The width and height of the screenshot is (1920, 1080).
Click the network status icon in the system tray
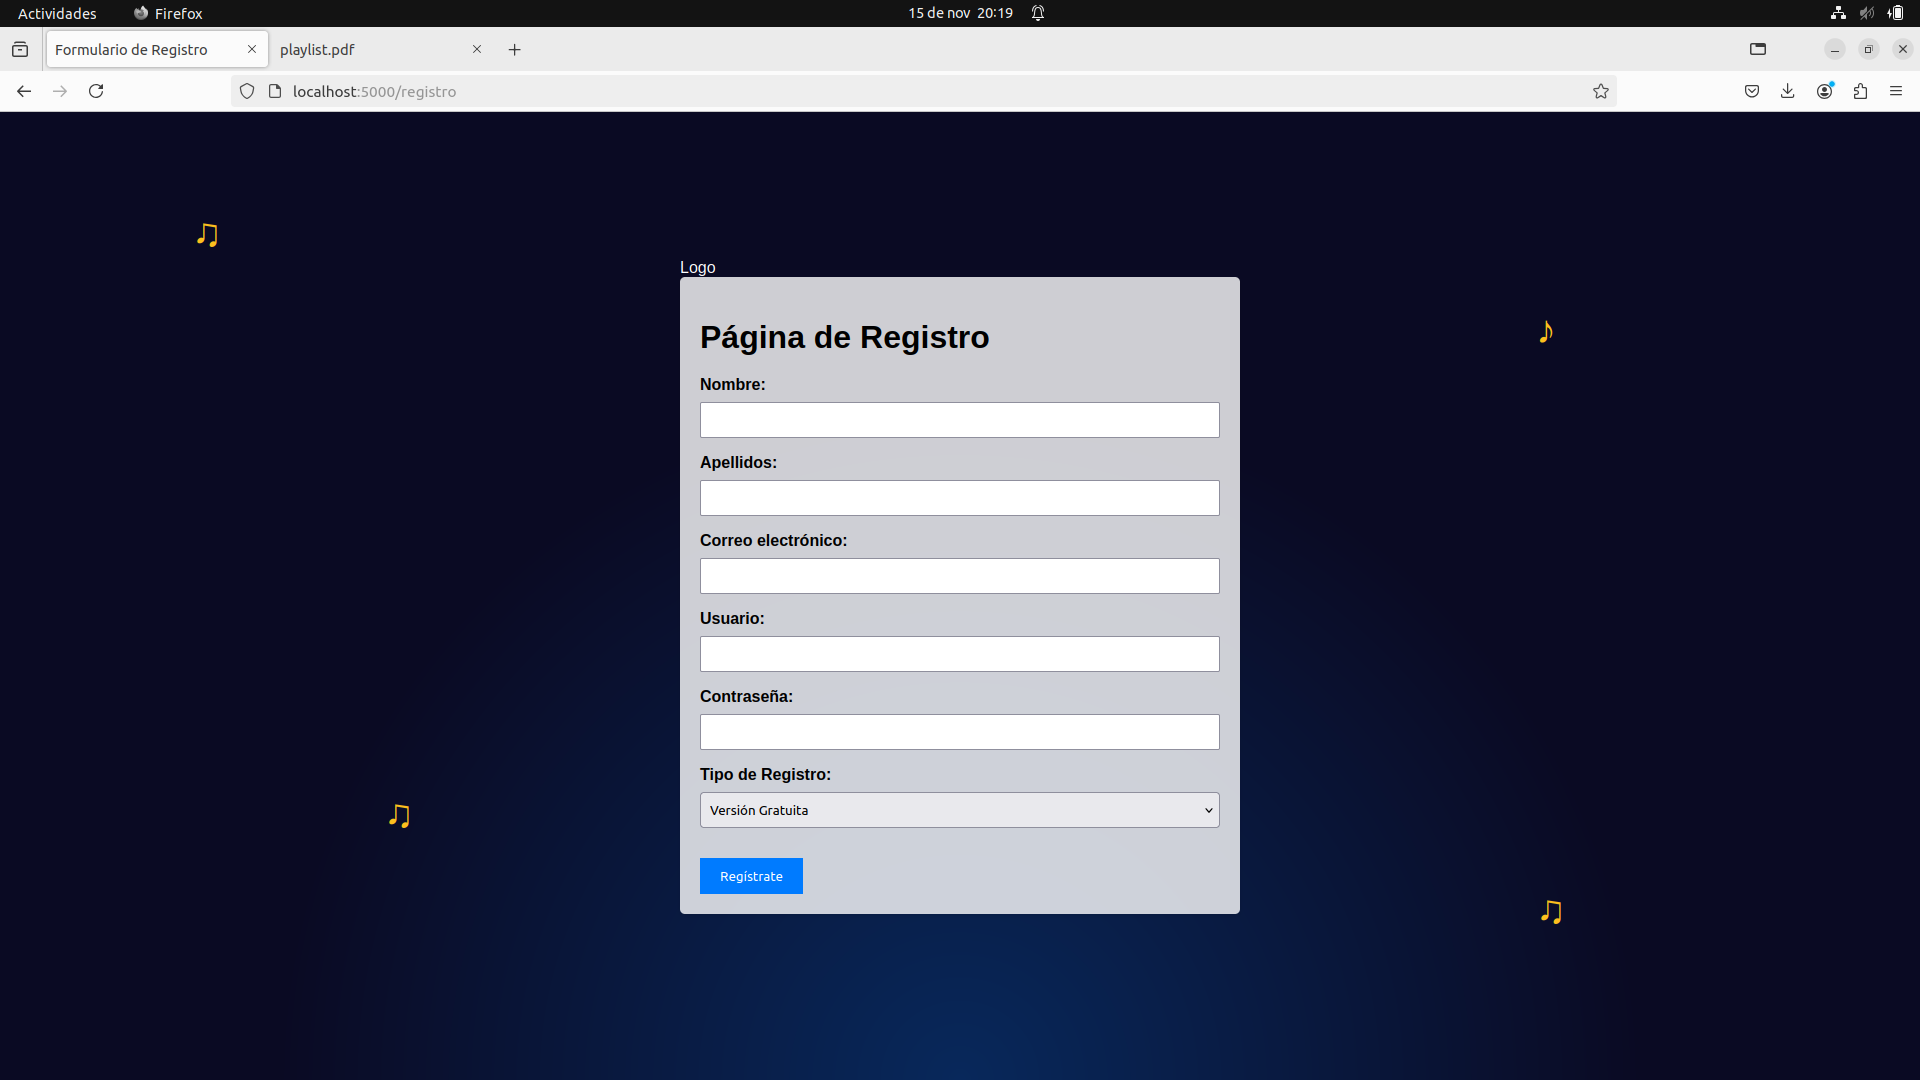click(x=1838, y=13)
